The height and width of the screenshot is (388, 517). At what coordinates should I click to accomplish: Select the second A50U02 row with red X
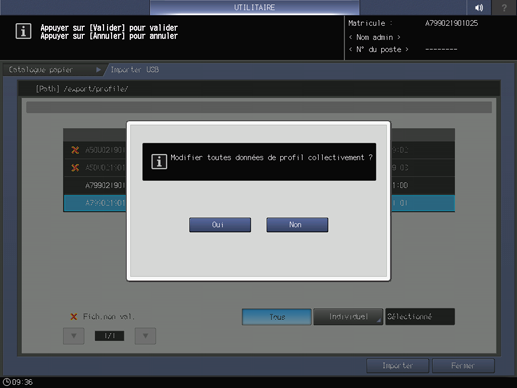point(259,167)
